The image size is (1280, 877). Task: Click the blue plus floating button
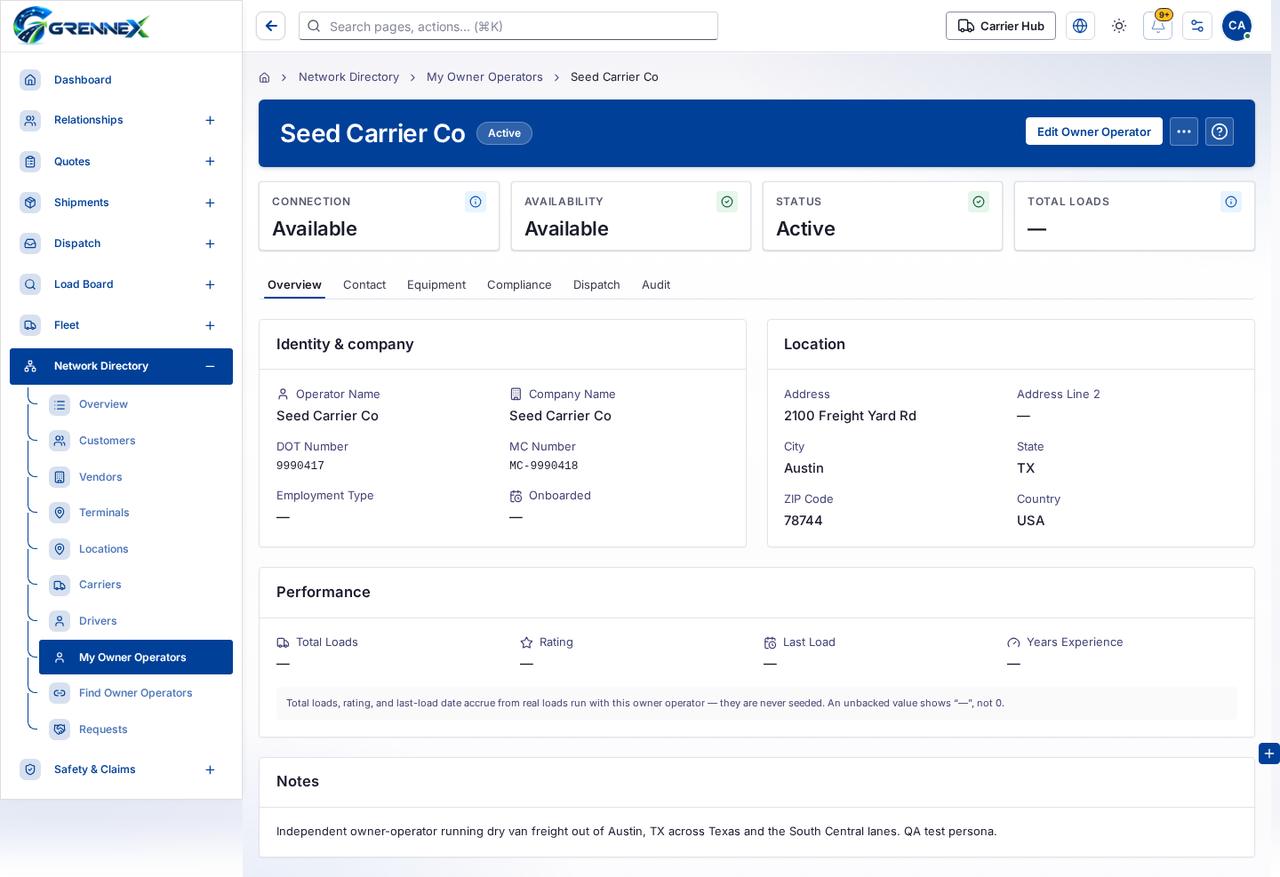point(1269,753)
